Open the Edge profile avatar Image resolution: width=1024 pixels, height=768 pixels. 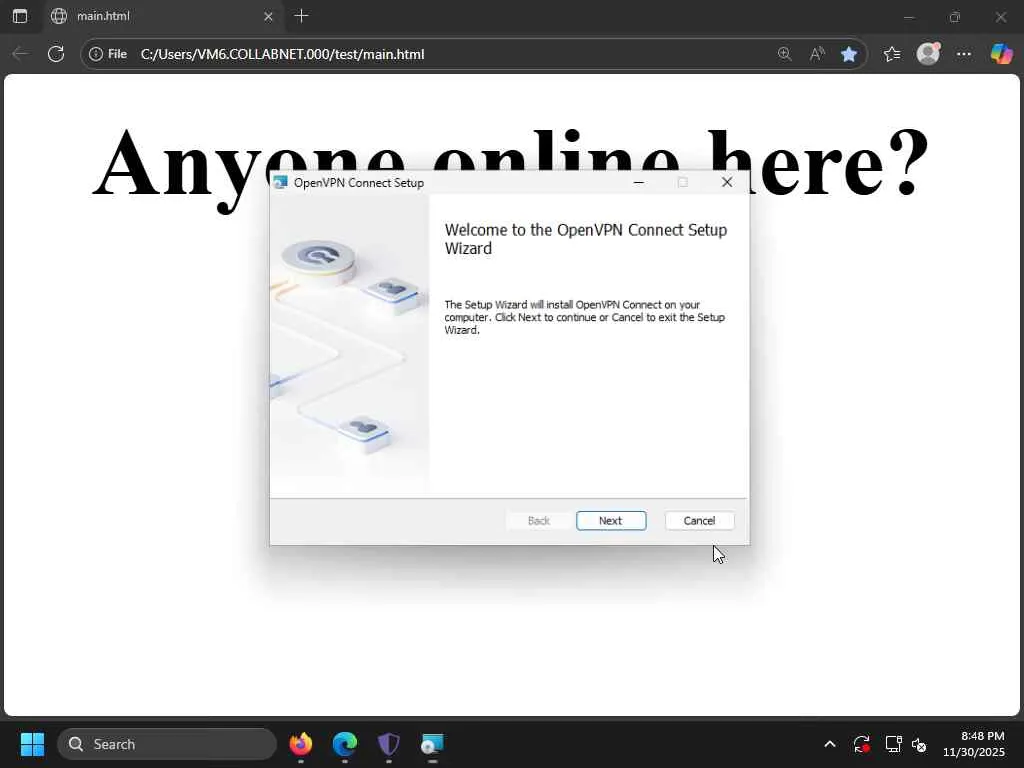[x=928, y=54]
